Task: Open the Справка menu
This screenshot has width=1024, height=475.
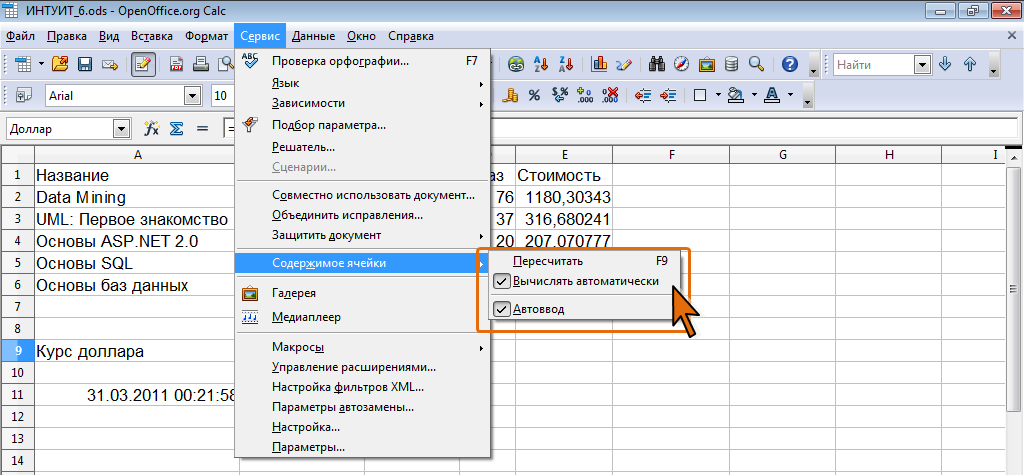Action: pos(410,36)
